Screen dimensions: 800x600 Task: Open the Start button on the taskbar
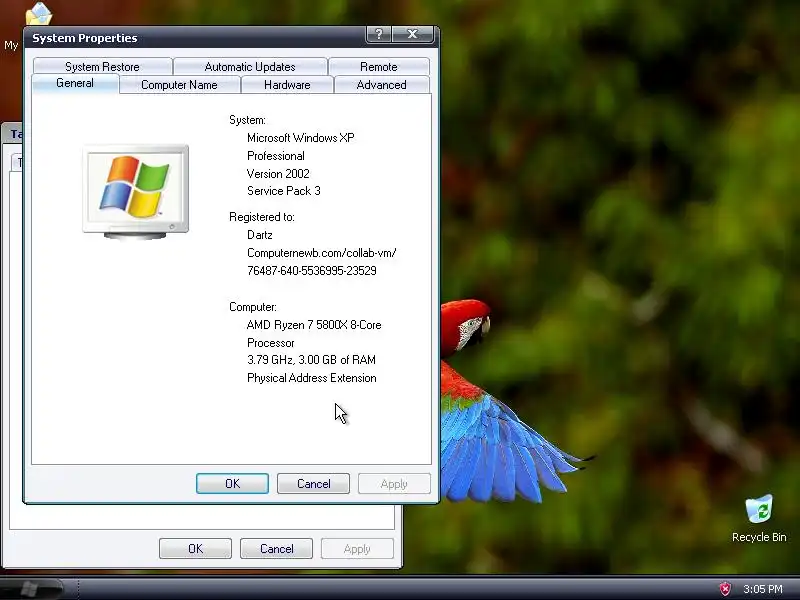(x=30, y=589)
